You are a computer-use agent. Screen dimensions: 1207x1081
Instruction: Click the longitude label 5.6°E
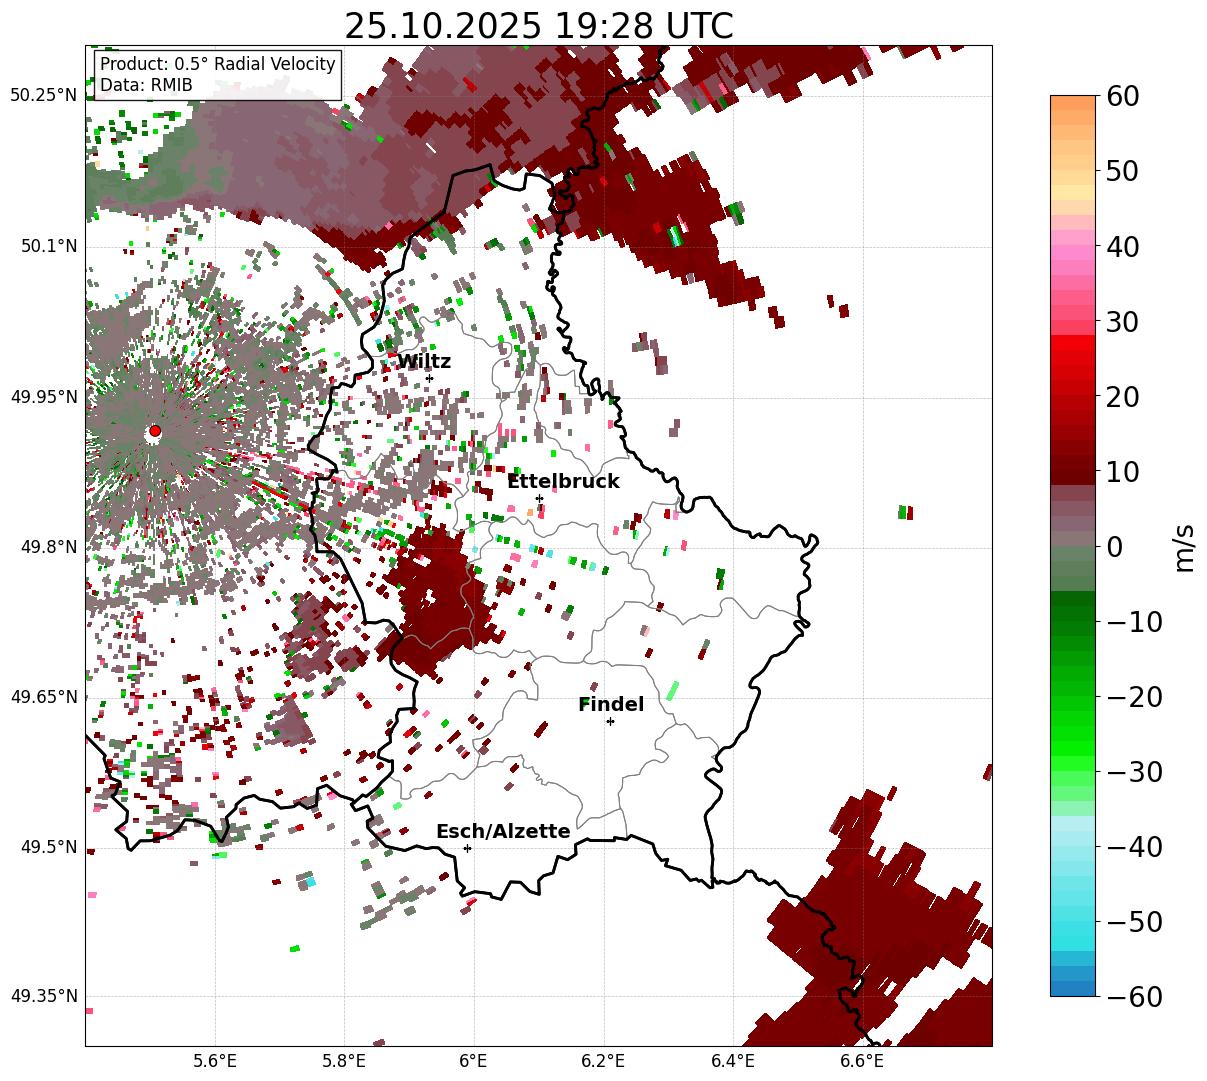(215, 1061)
